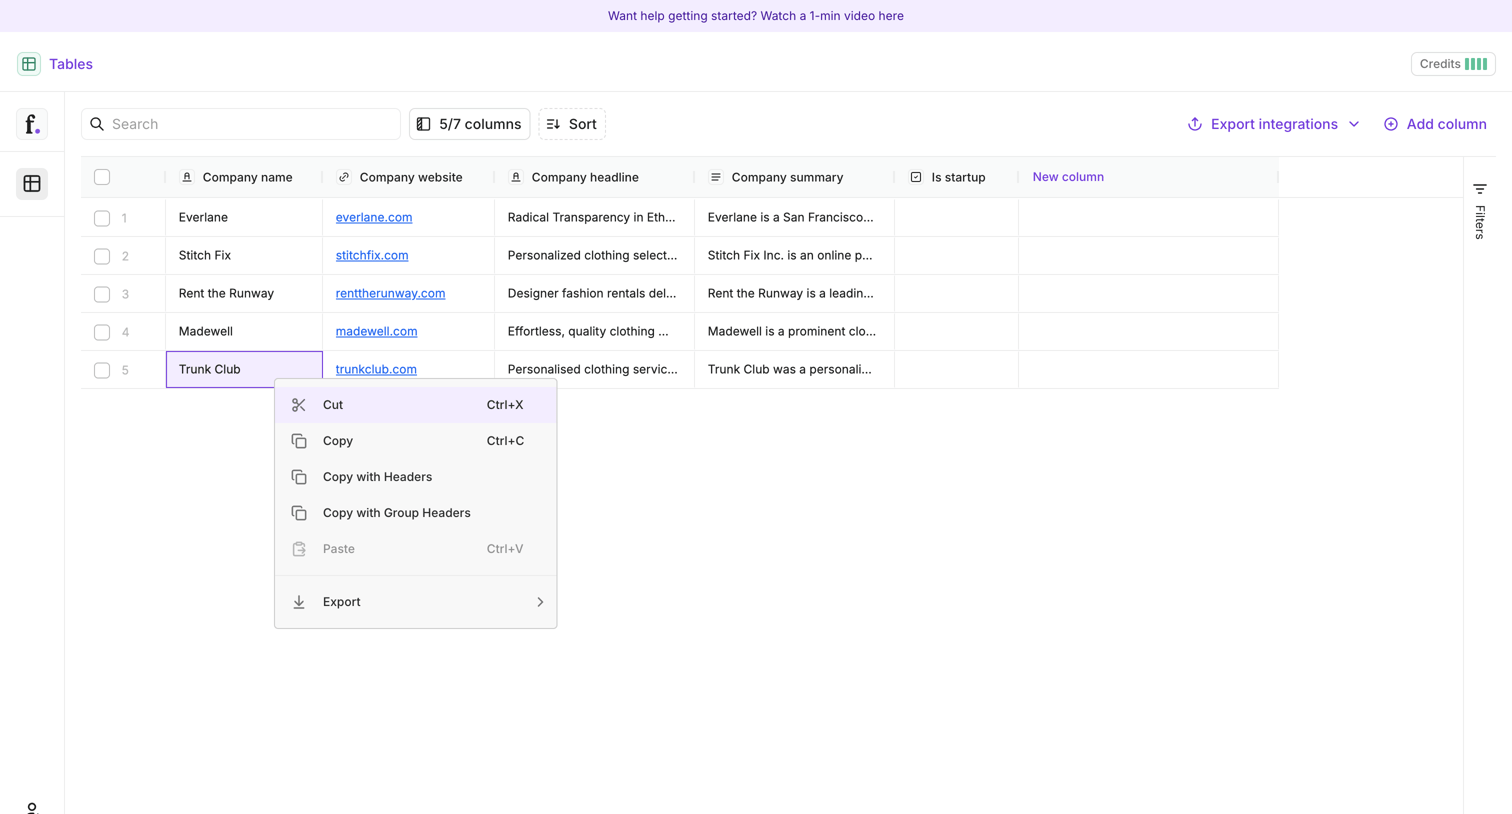Open the sidebar table view icon
This screenshot has height=814, width=1512.
(x=32, y=184)
